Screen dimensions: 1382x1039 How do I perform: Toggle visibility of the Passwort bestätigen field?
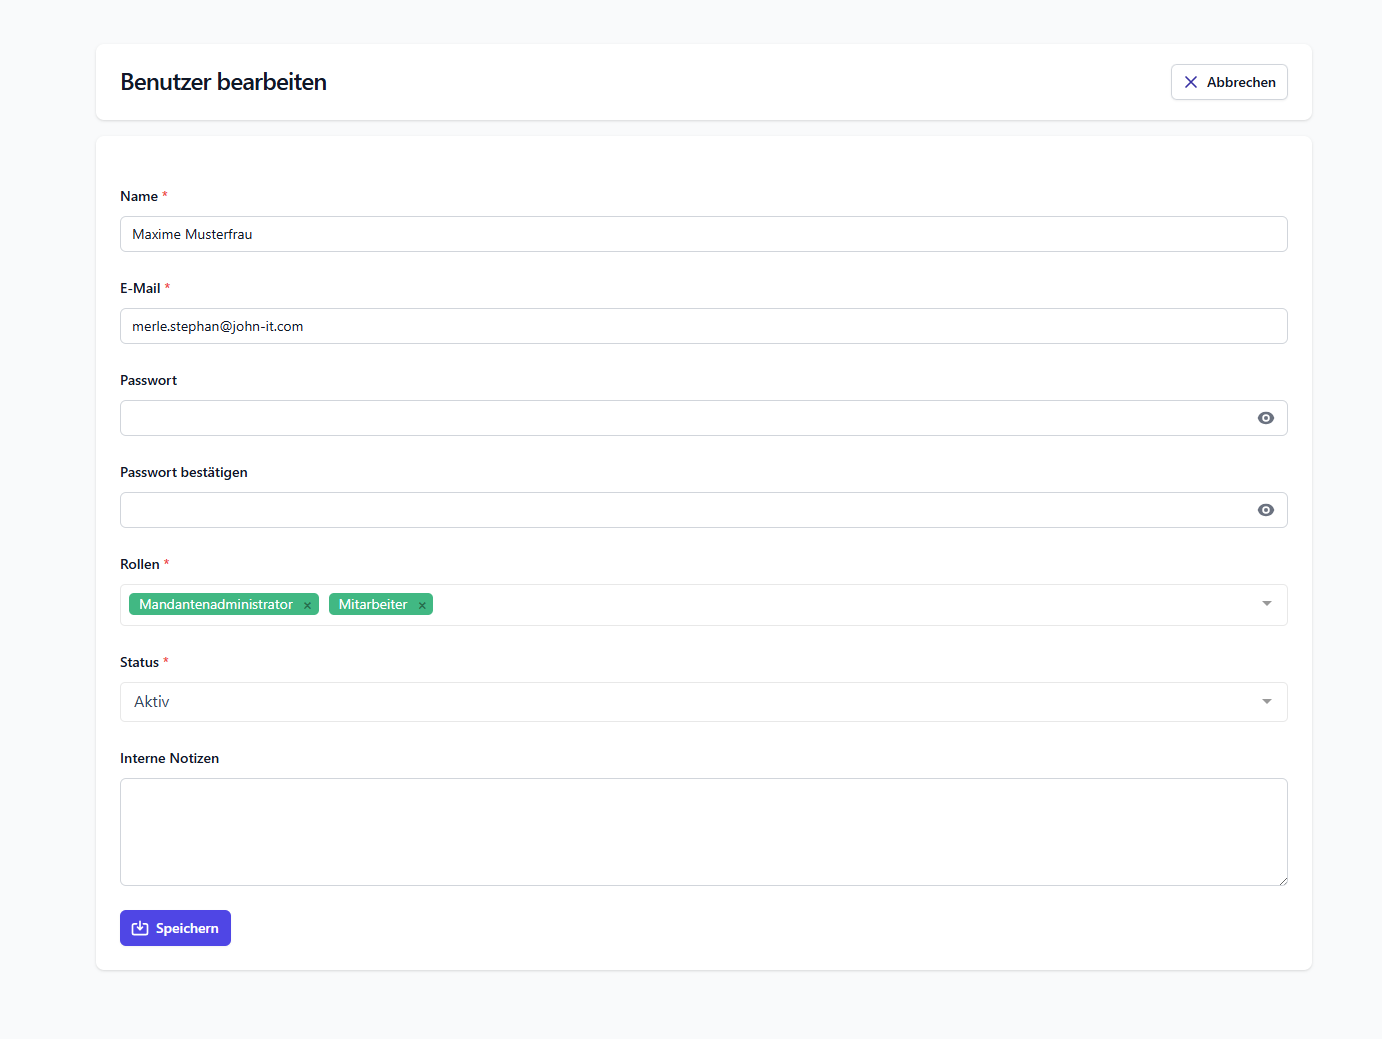click(x=1265, y=510)
